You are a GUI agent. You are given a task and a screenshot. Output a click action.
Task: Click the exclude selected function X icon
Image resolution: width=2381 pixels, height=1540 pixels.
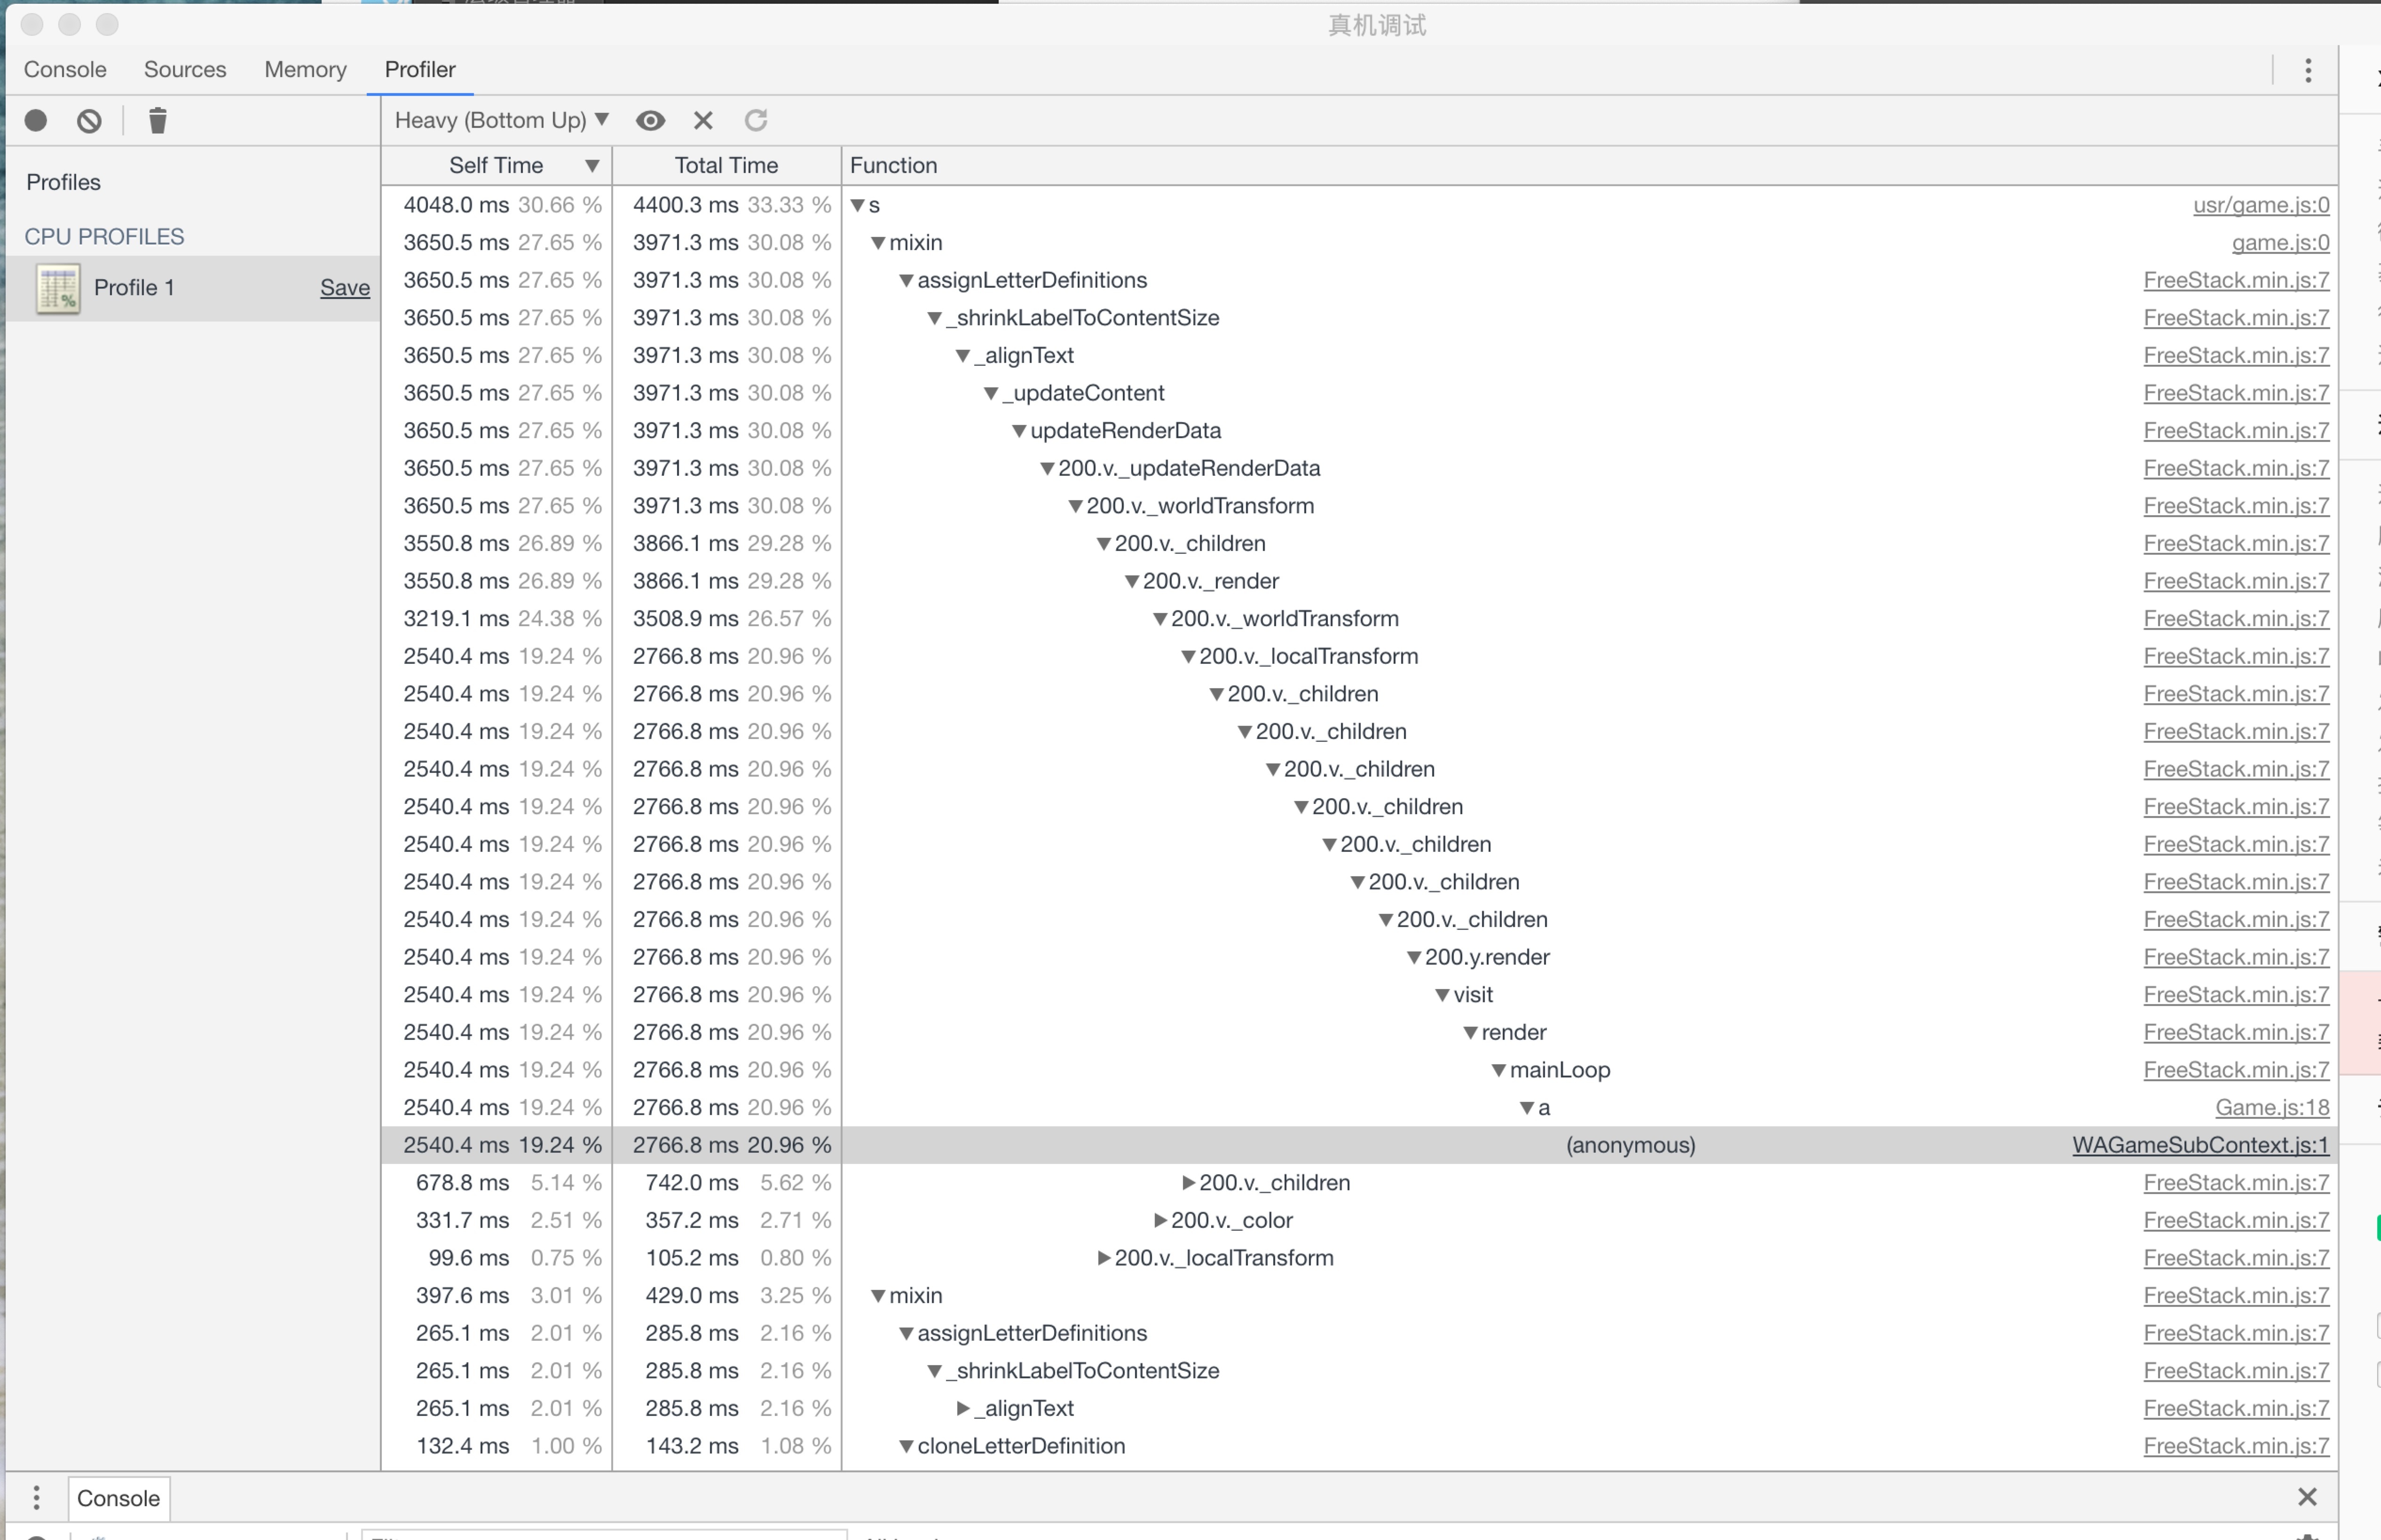click(x=703, y=121)
